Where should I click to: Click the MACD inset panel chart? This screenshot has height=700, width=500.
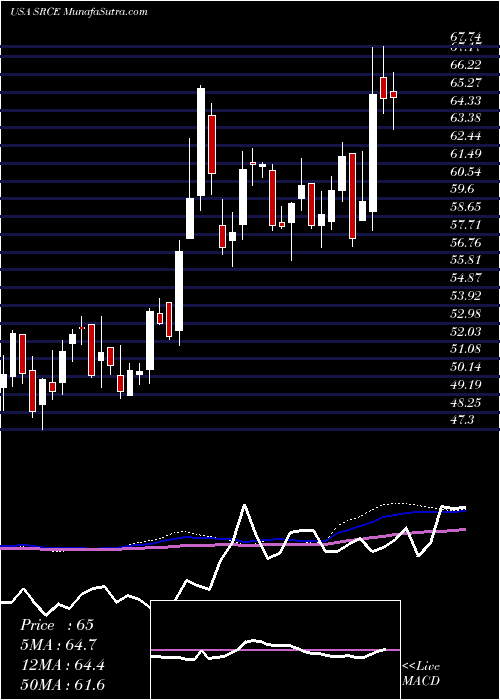(276, 650)
